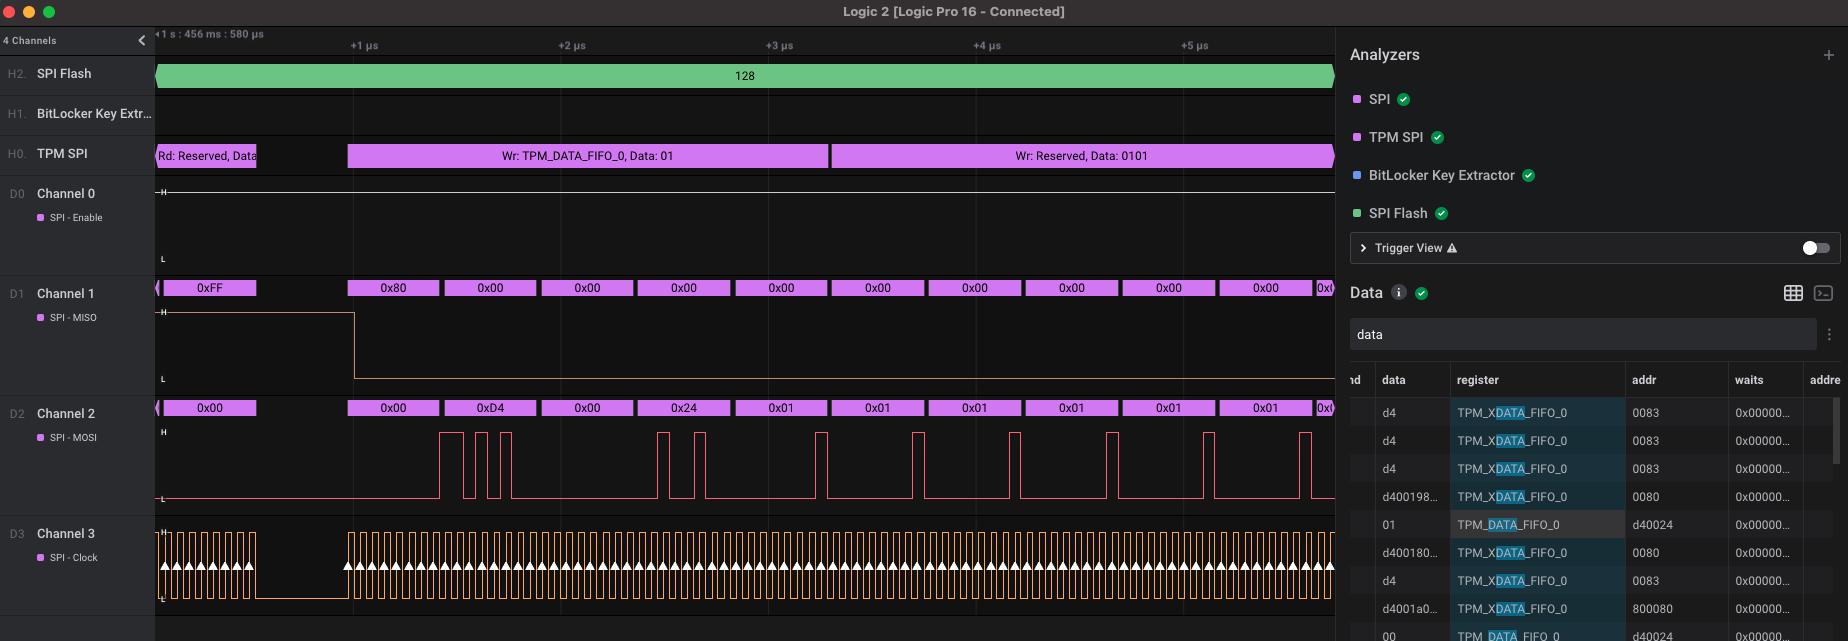1848x641 pixels.
Task: Expand the Trigger View section
Action: (x=1363, y=248)
